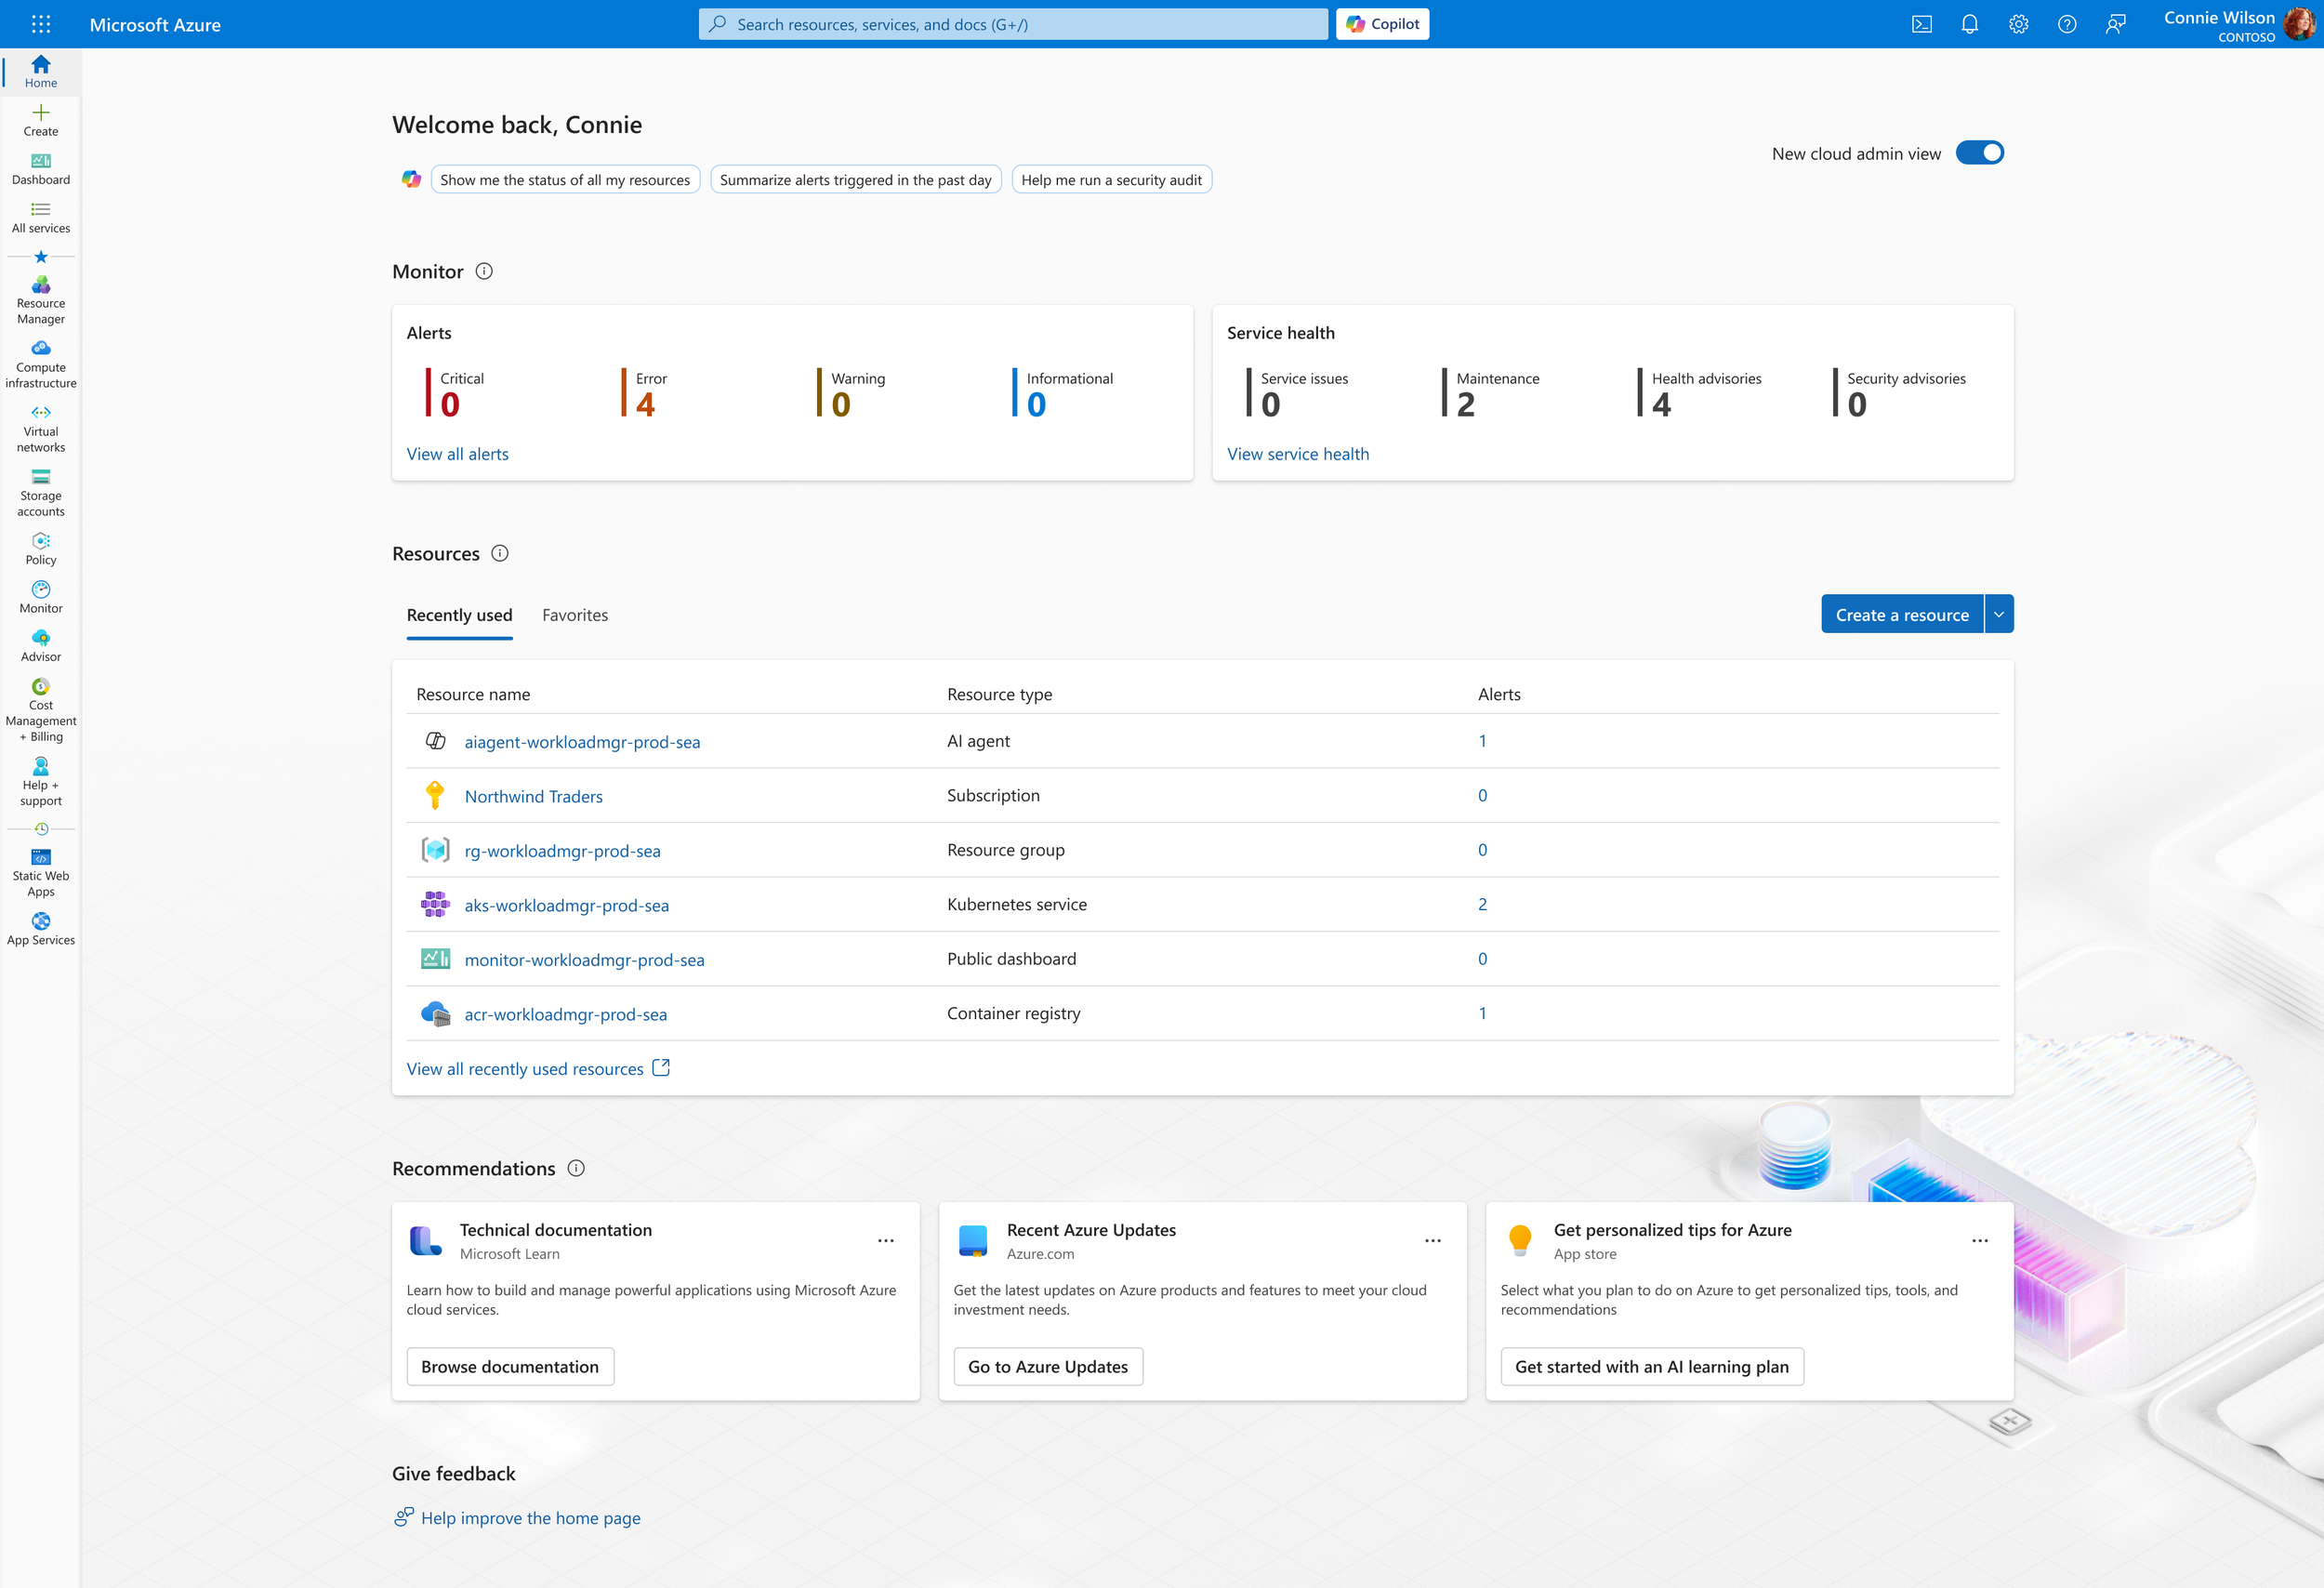The height and width of the screenshot is (1588, 2324).
Task: Click the Browse documentation button
Action: point(510,1366)
